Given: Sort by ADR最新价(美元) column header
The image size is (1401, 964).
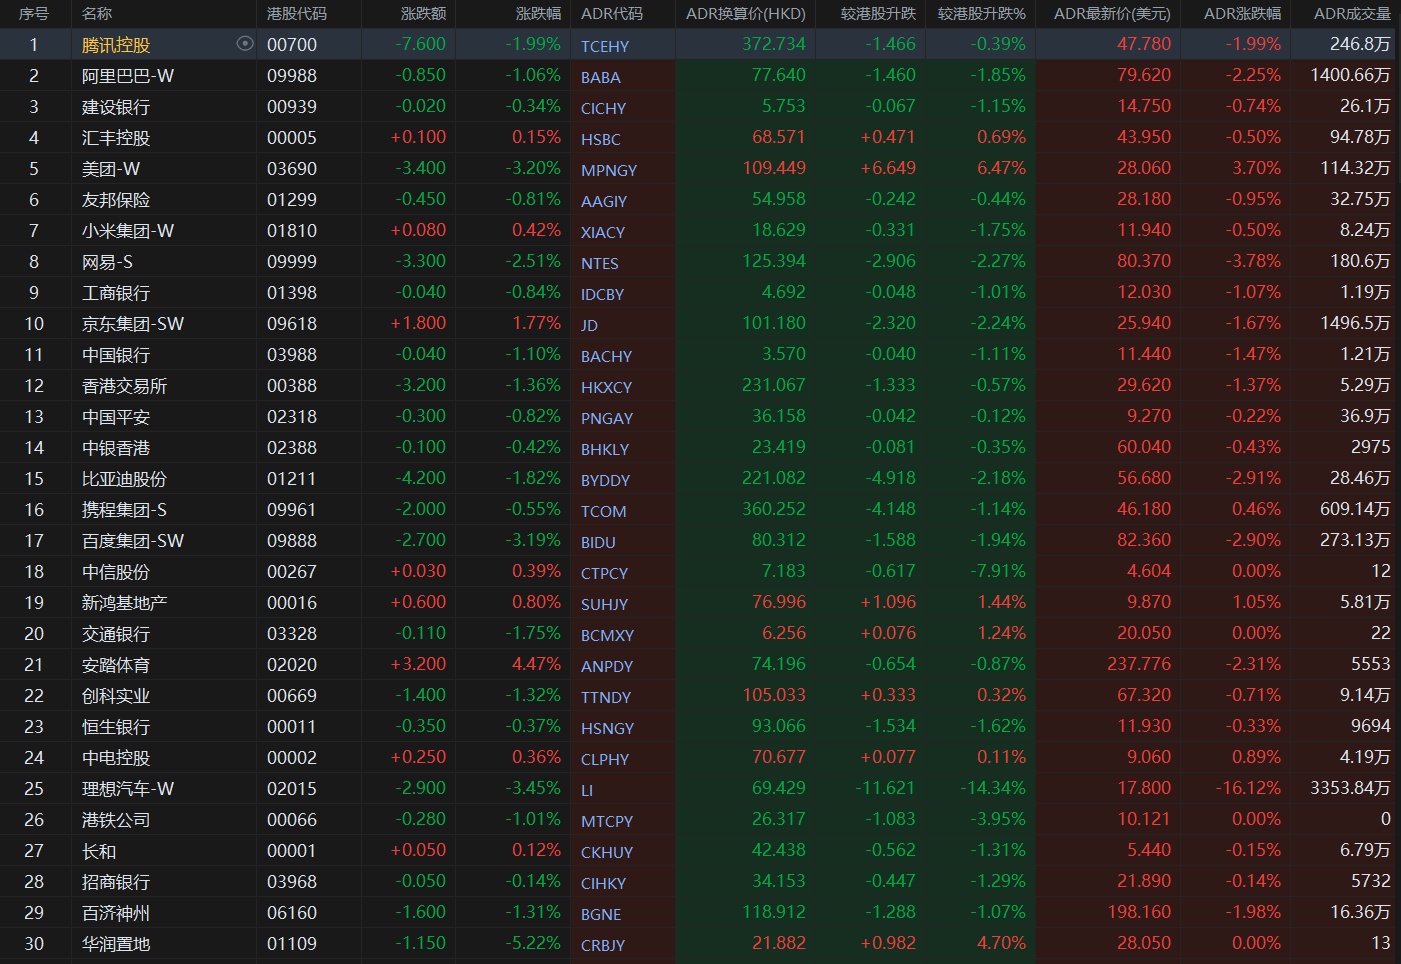Looking at the screenshot, I should 1112,14.
